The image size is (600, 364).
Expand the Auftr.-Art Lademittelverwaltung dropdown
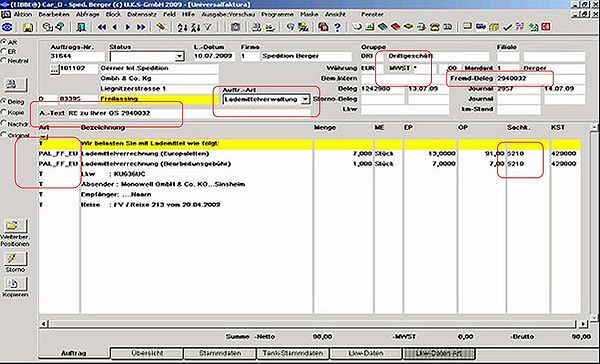tap(305, 100)
